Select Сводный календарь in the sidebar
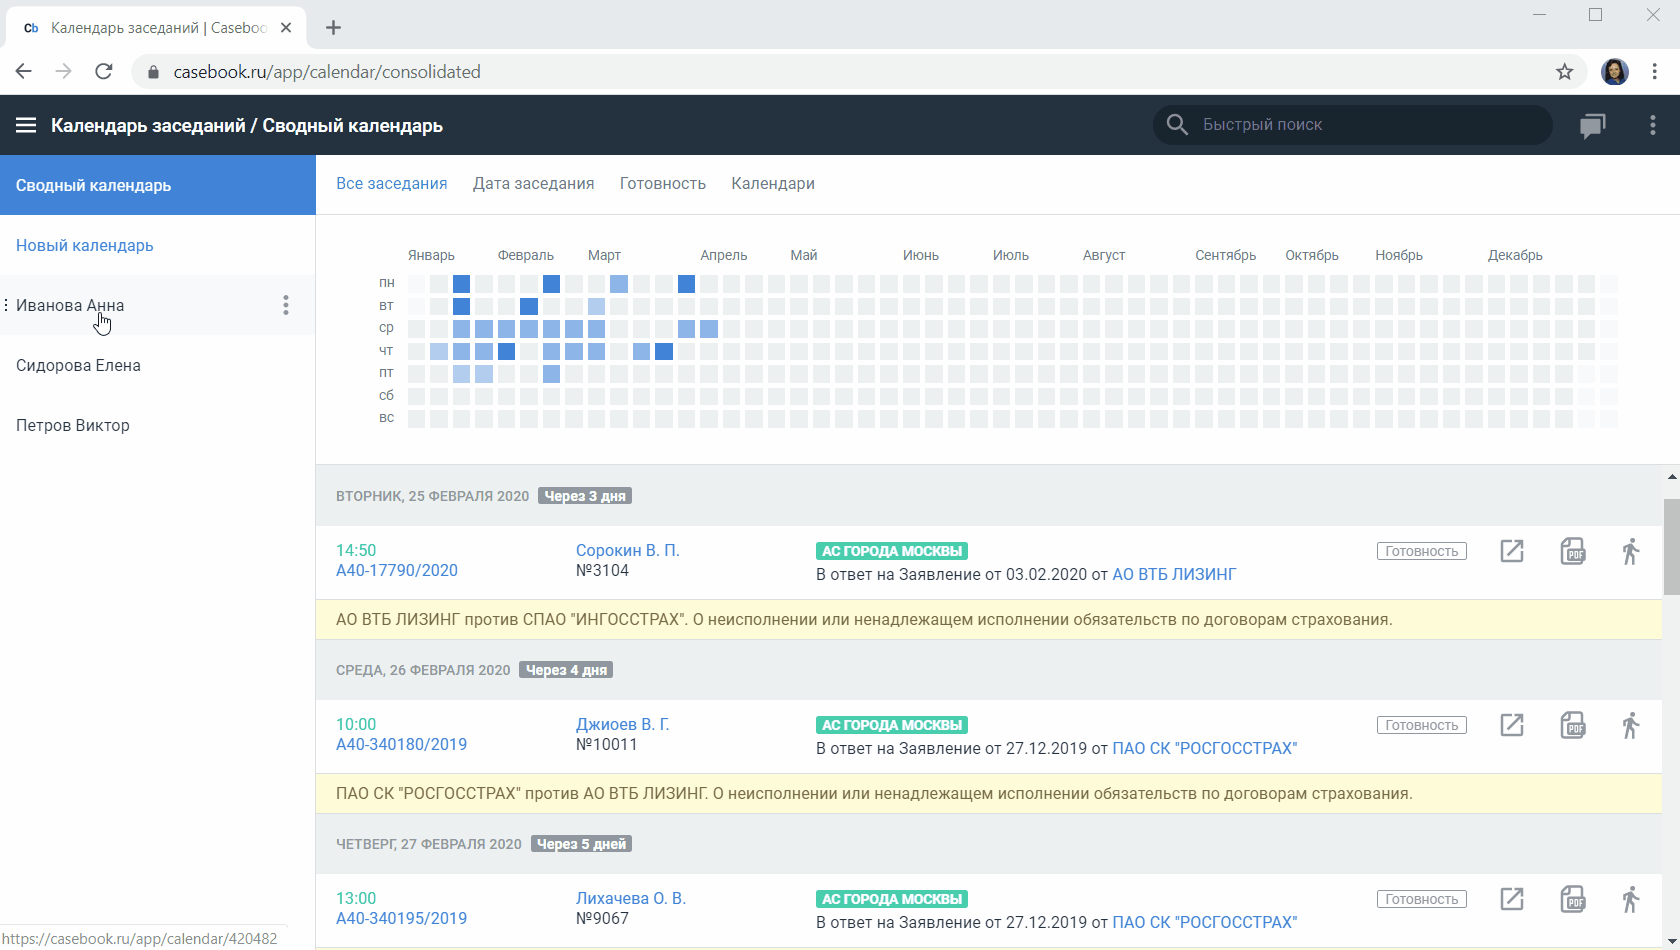 pyautogui.click(x=158, y=185)
